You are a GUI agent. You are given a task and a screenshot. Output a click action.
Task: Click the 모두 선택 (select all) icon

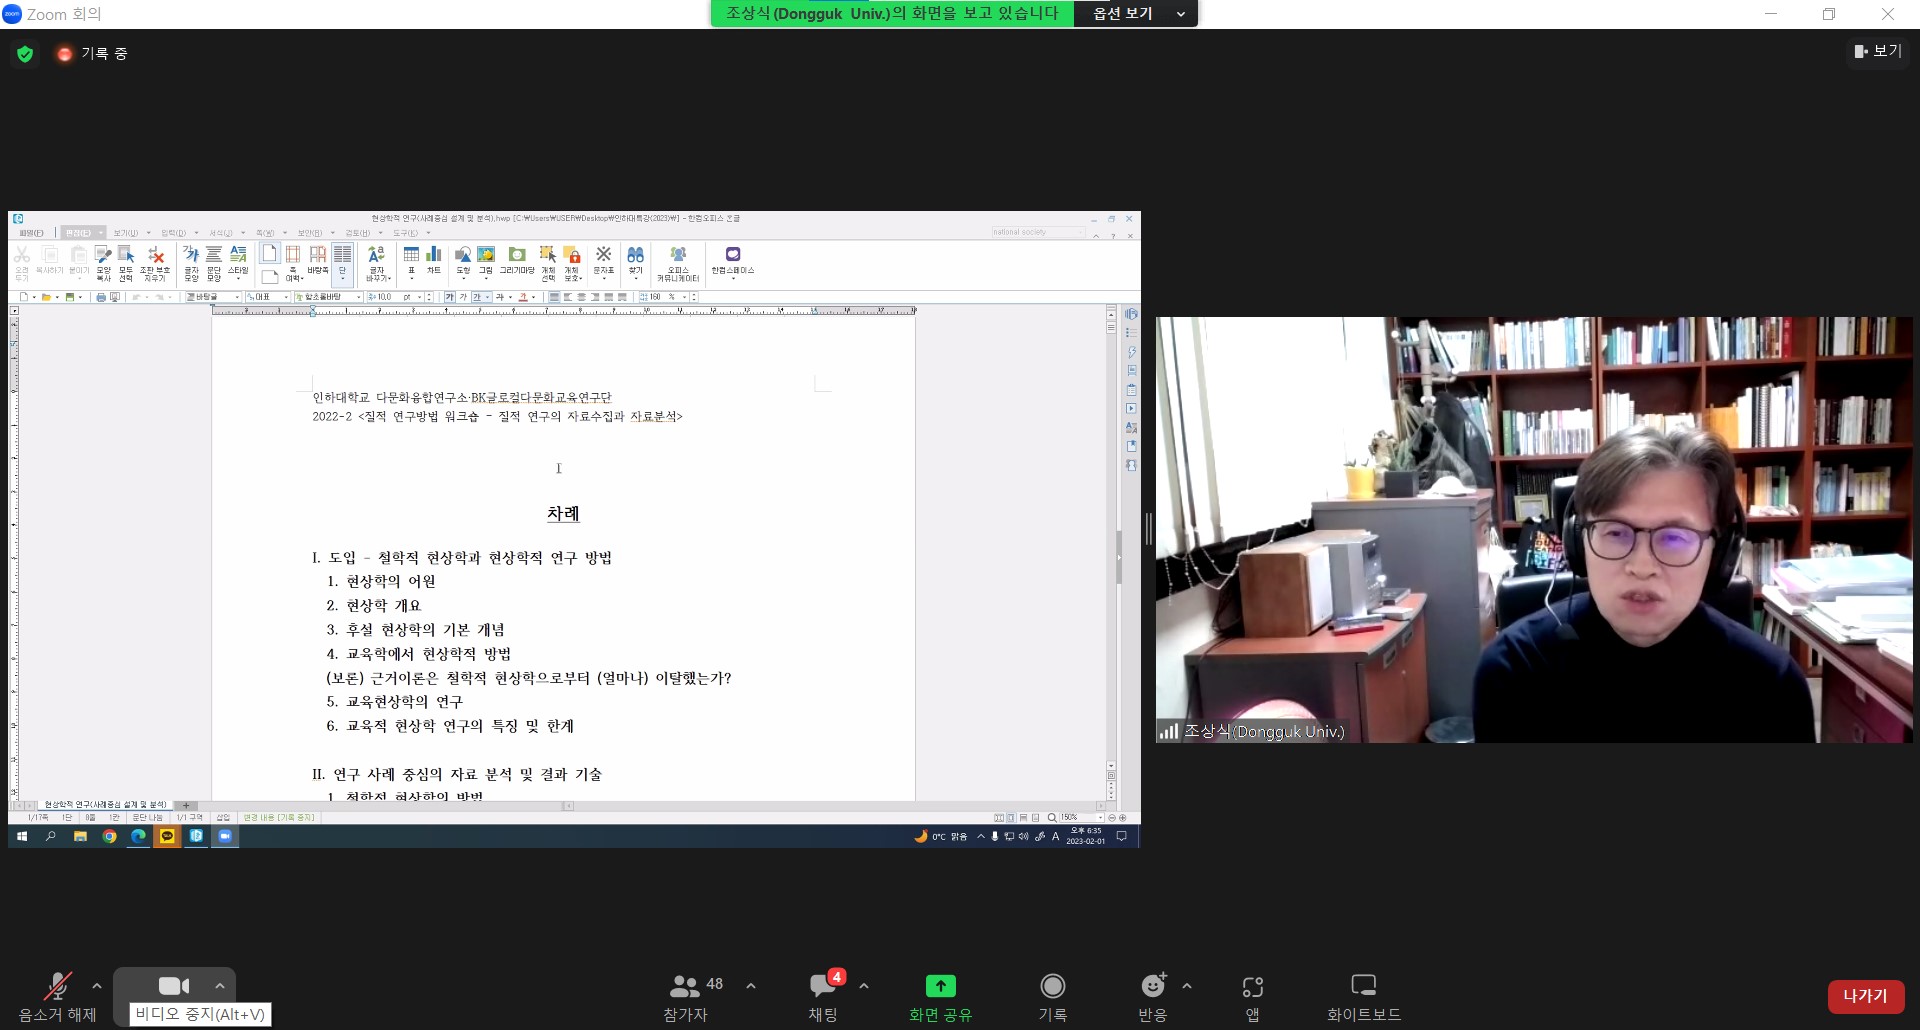(126, 263)
